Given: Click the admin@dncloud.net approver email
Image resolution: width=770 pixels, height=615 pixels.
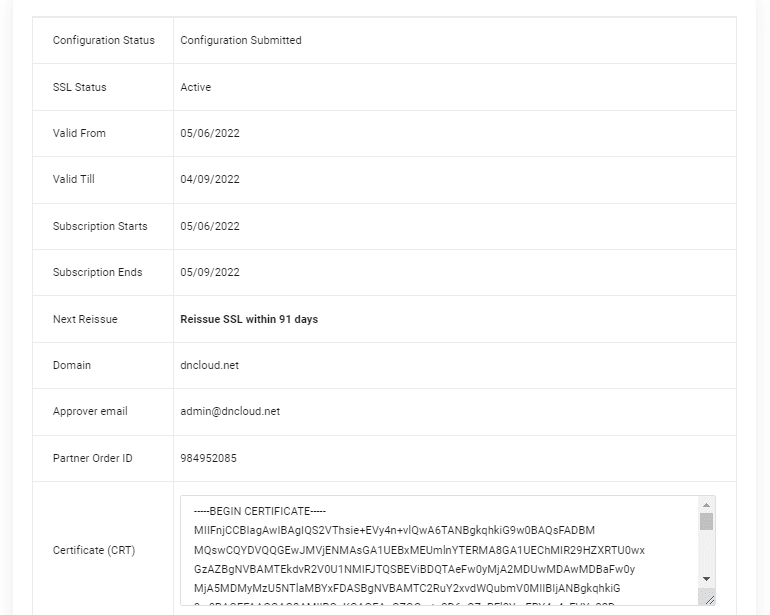Looking at the screenshot, I should point(230,411).
